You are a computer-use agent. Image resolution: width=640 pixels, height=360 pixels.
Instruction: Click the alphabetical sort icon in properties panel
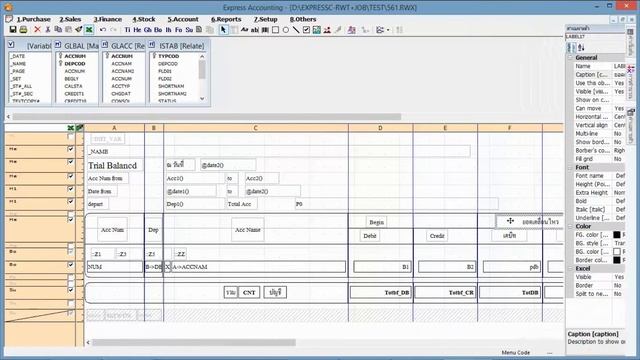point(581,47)
